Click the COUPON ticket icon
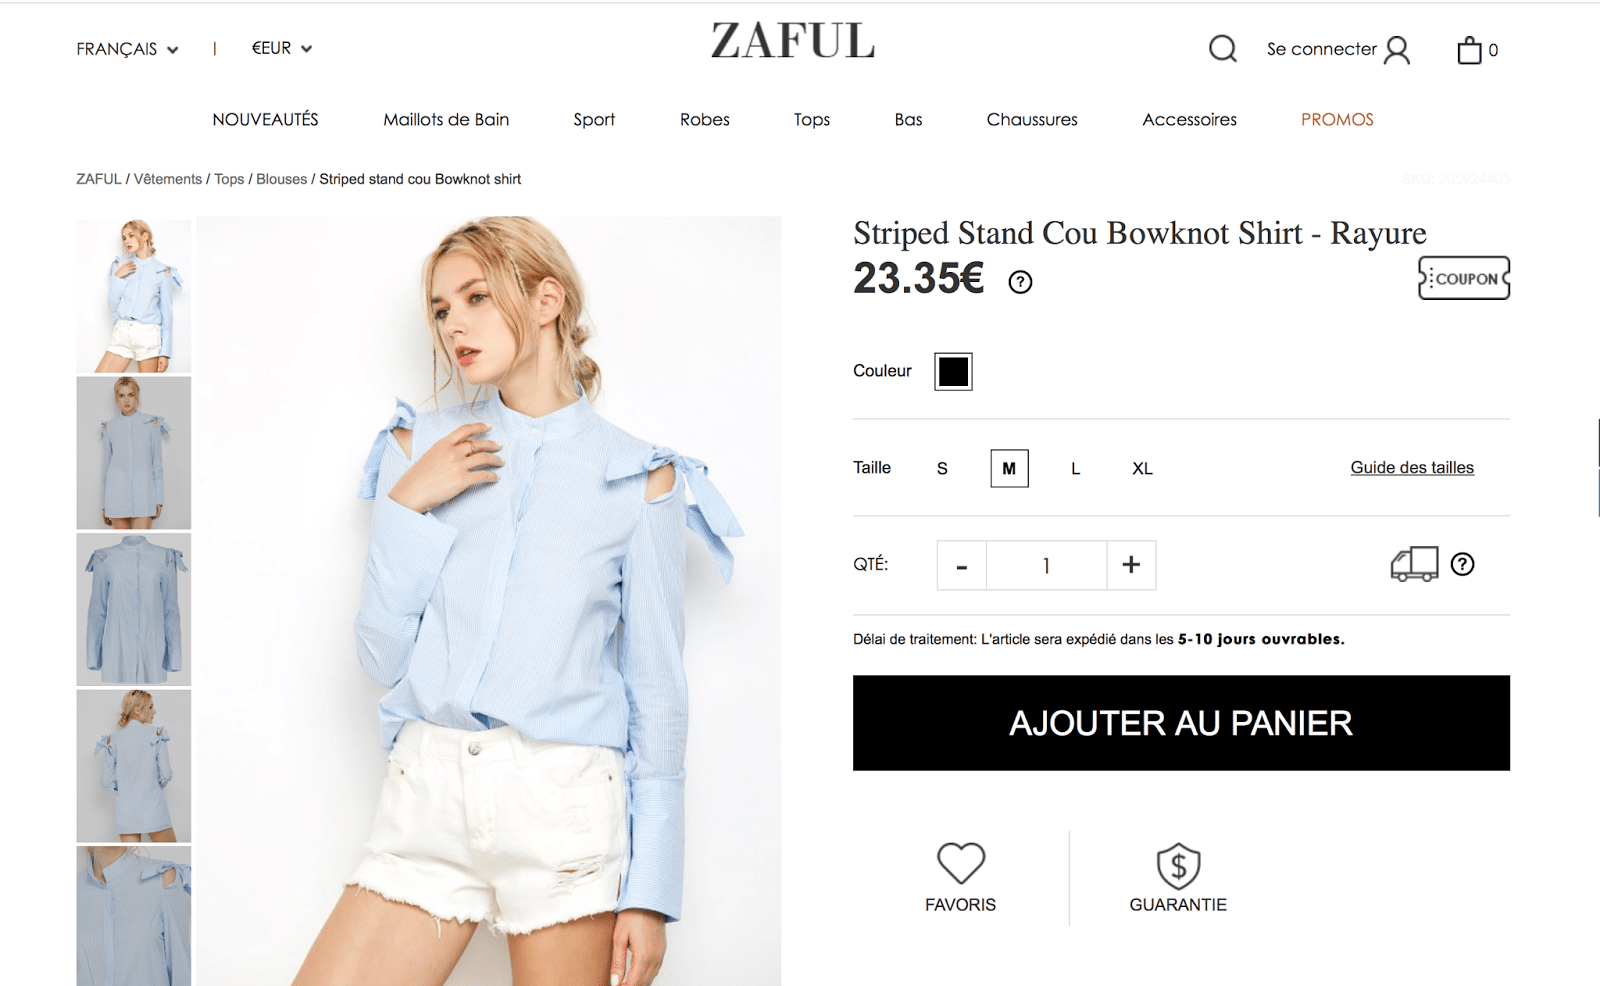This screenshot has width=1600, height=986. [x=1464, y=278]
